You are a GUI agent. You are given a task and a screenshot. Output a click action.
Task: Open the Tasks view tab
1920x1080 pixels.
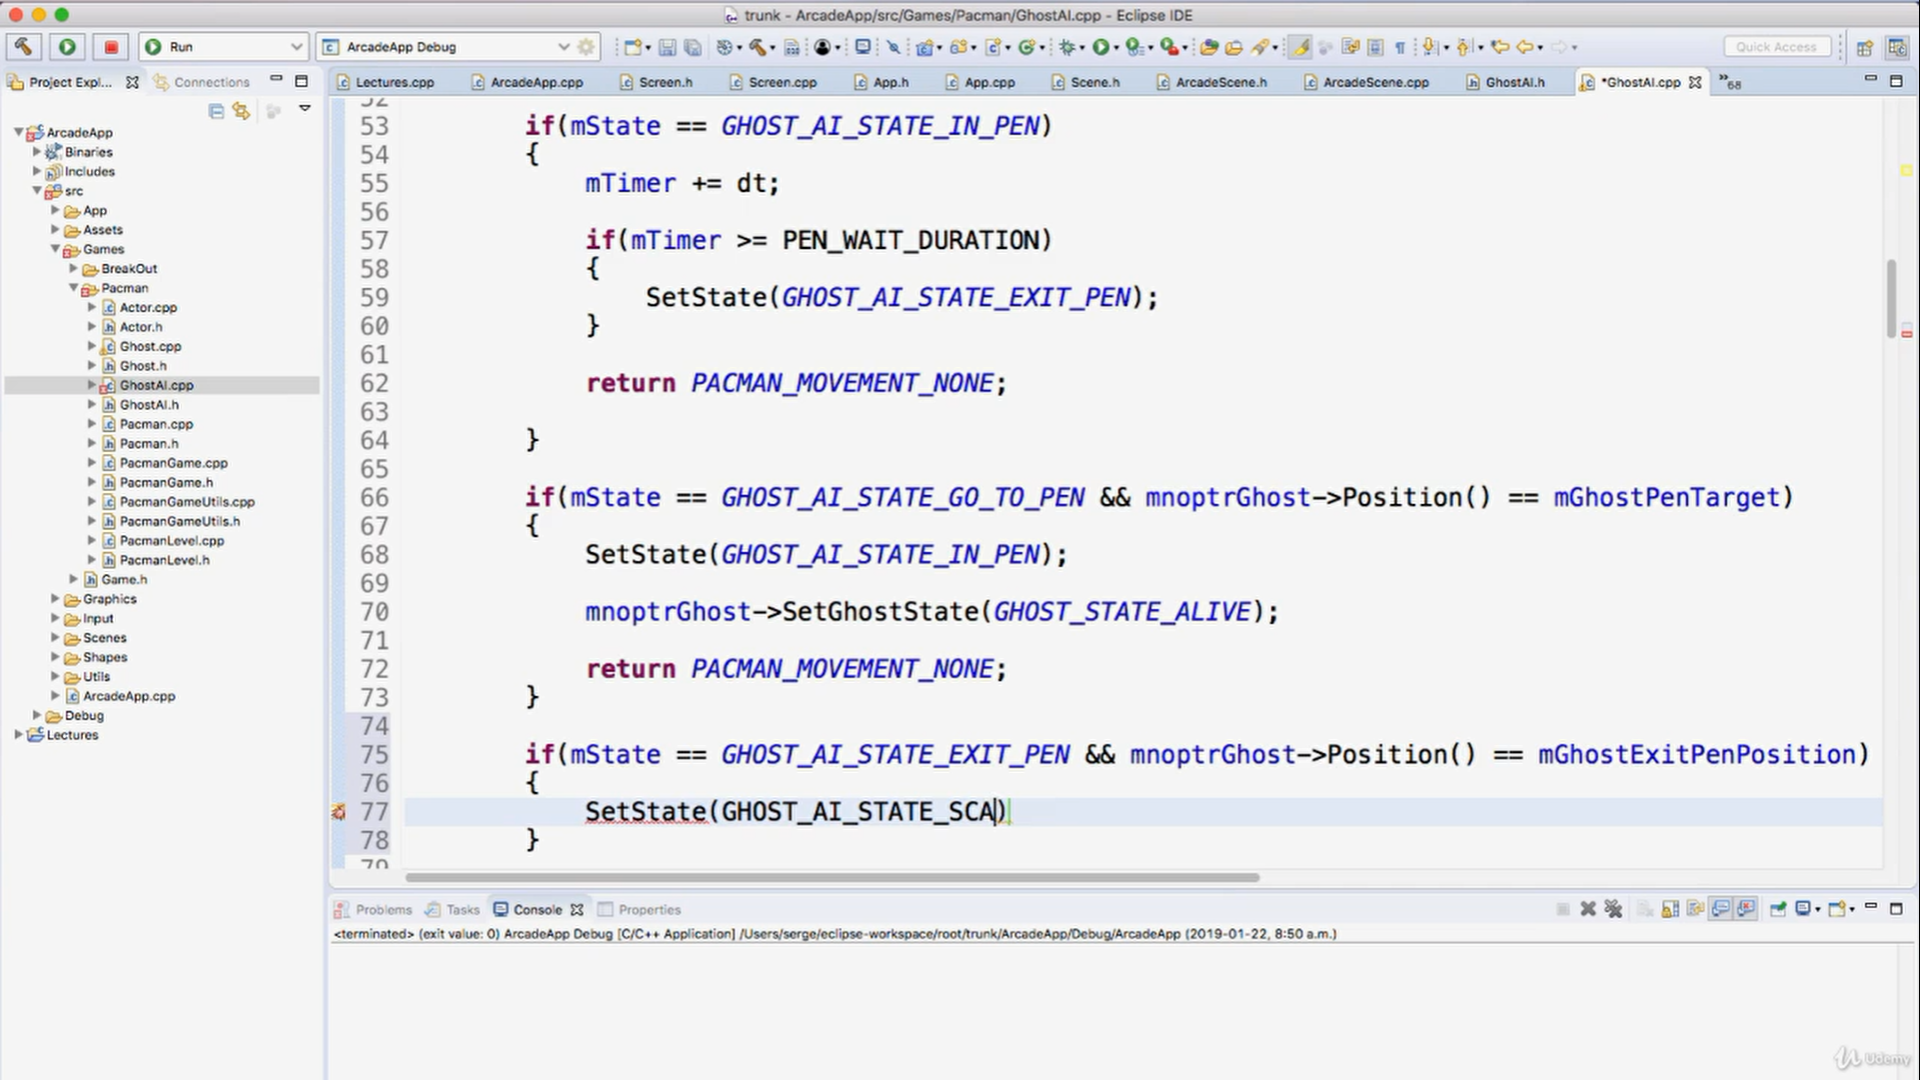tap(452, 910)
